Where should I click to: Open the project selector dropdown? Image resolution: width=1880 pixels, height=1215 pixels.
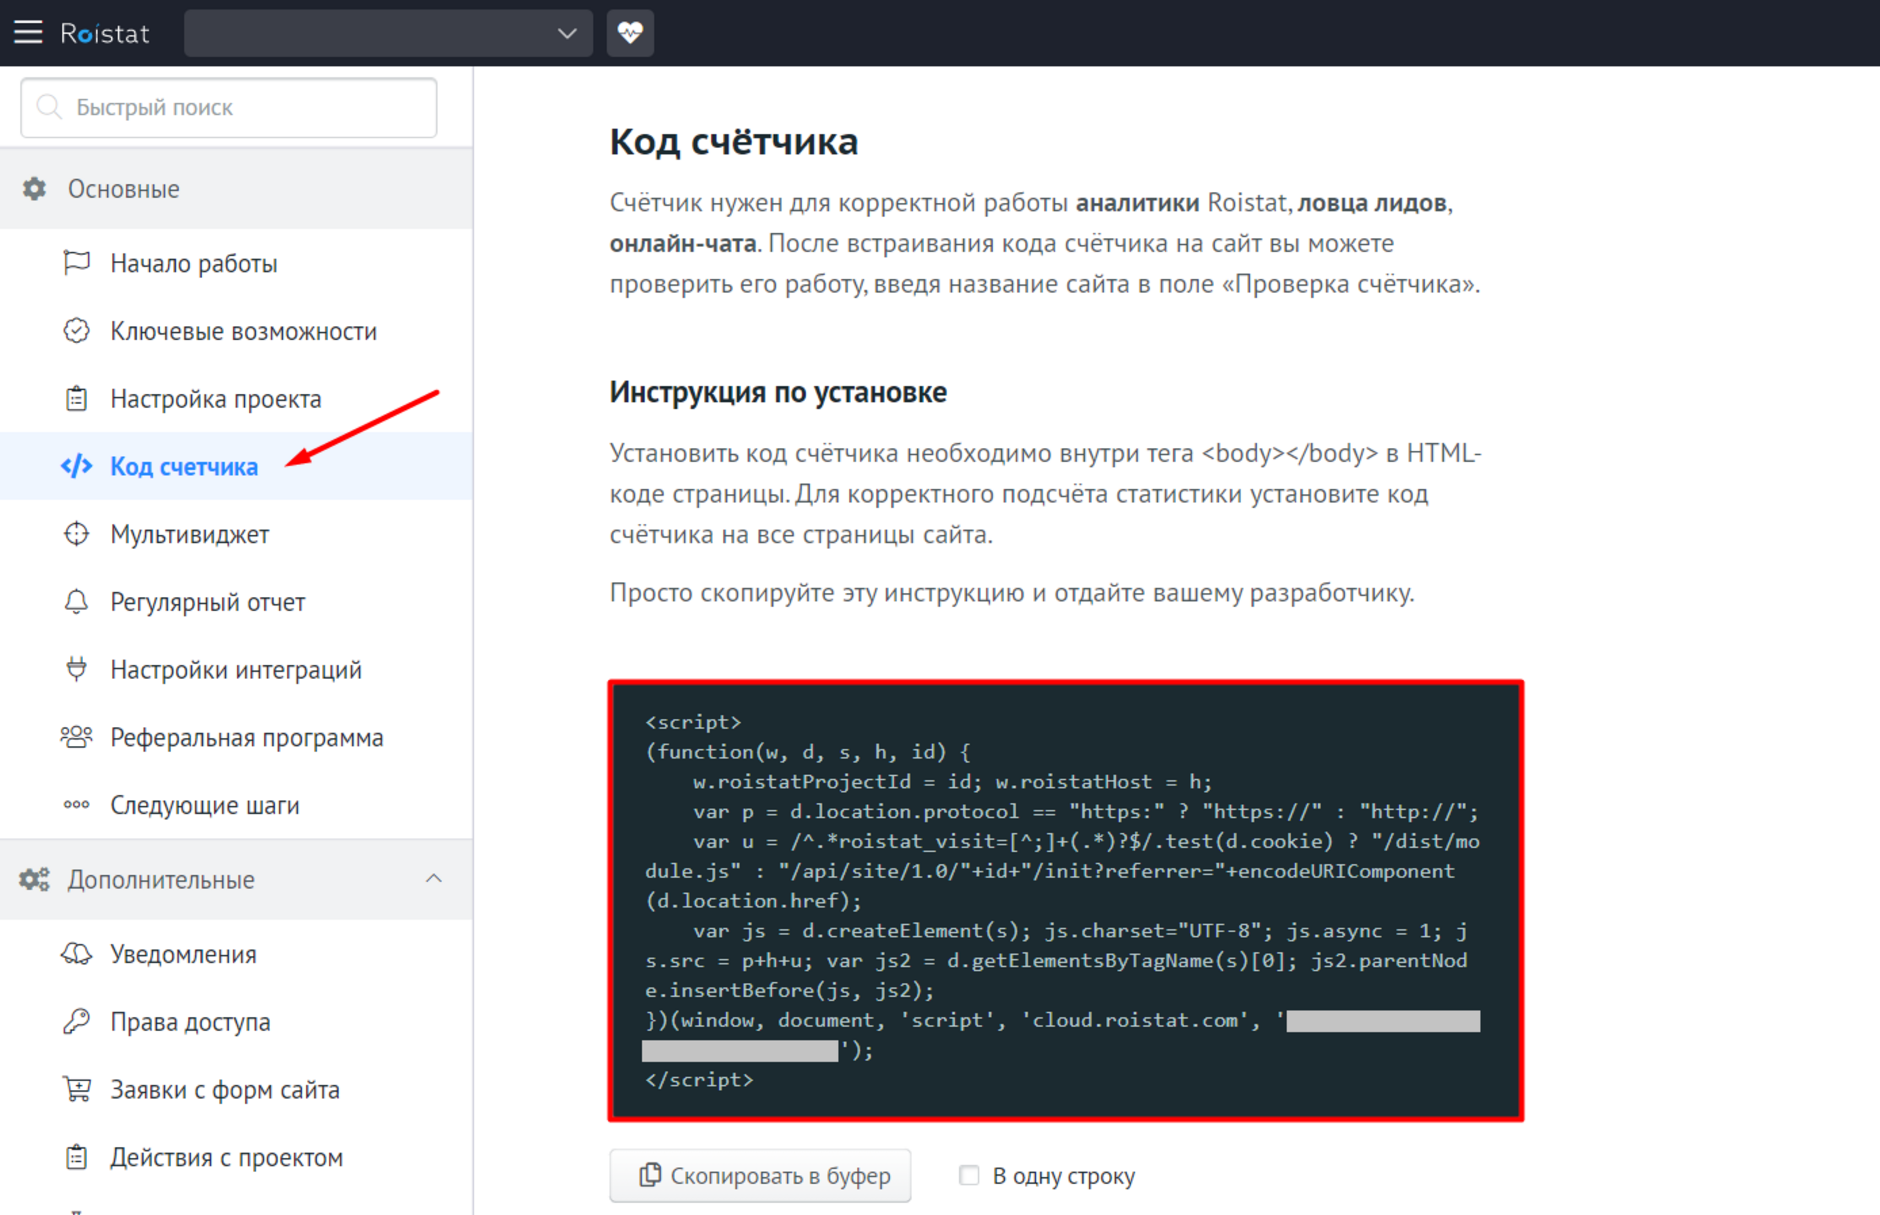[x=388, y=33]
